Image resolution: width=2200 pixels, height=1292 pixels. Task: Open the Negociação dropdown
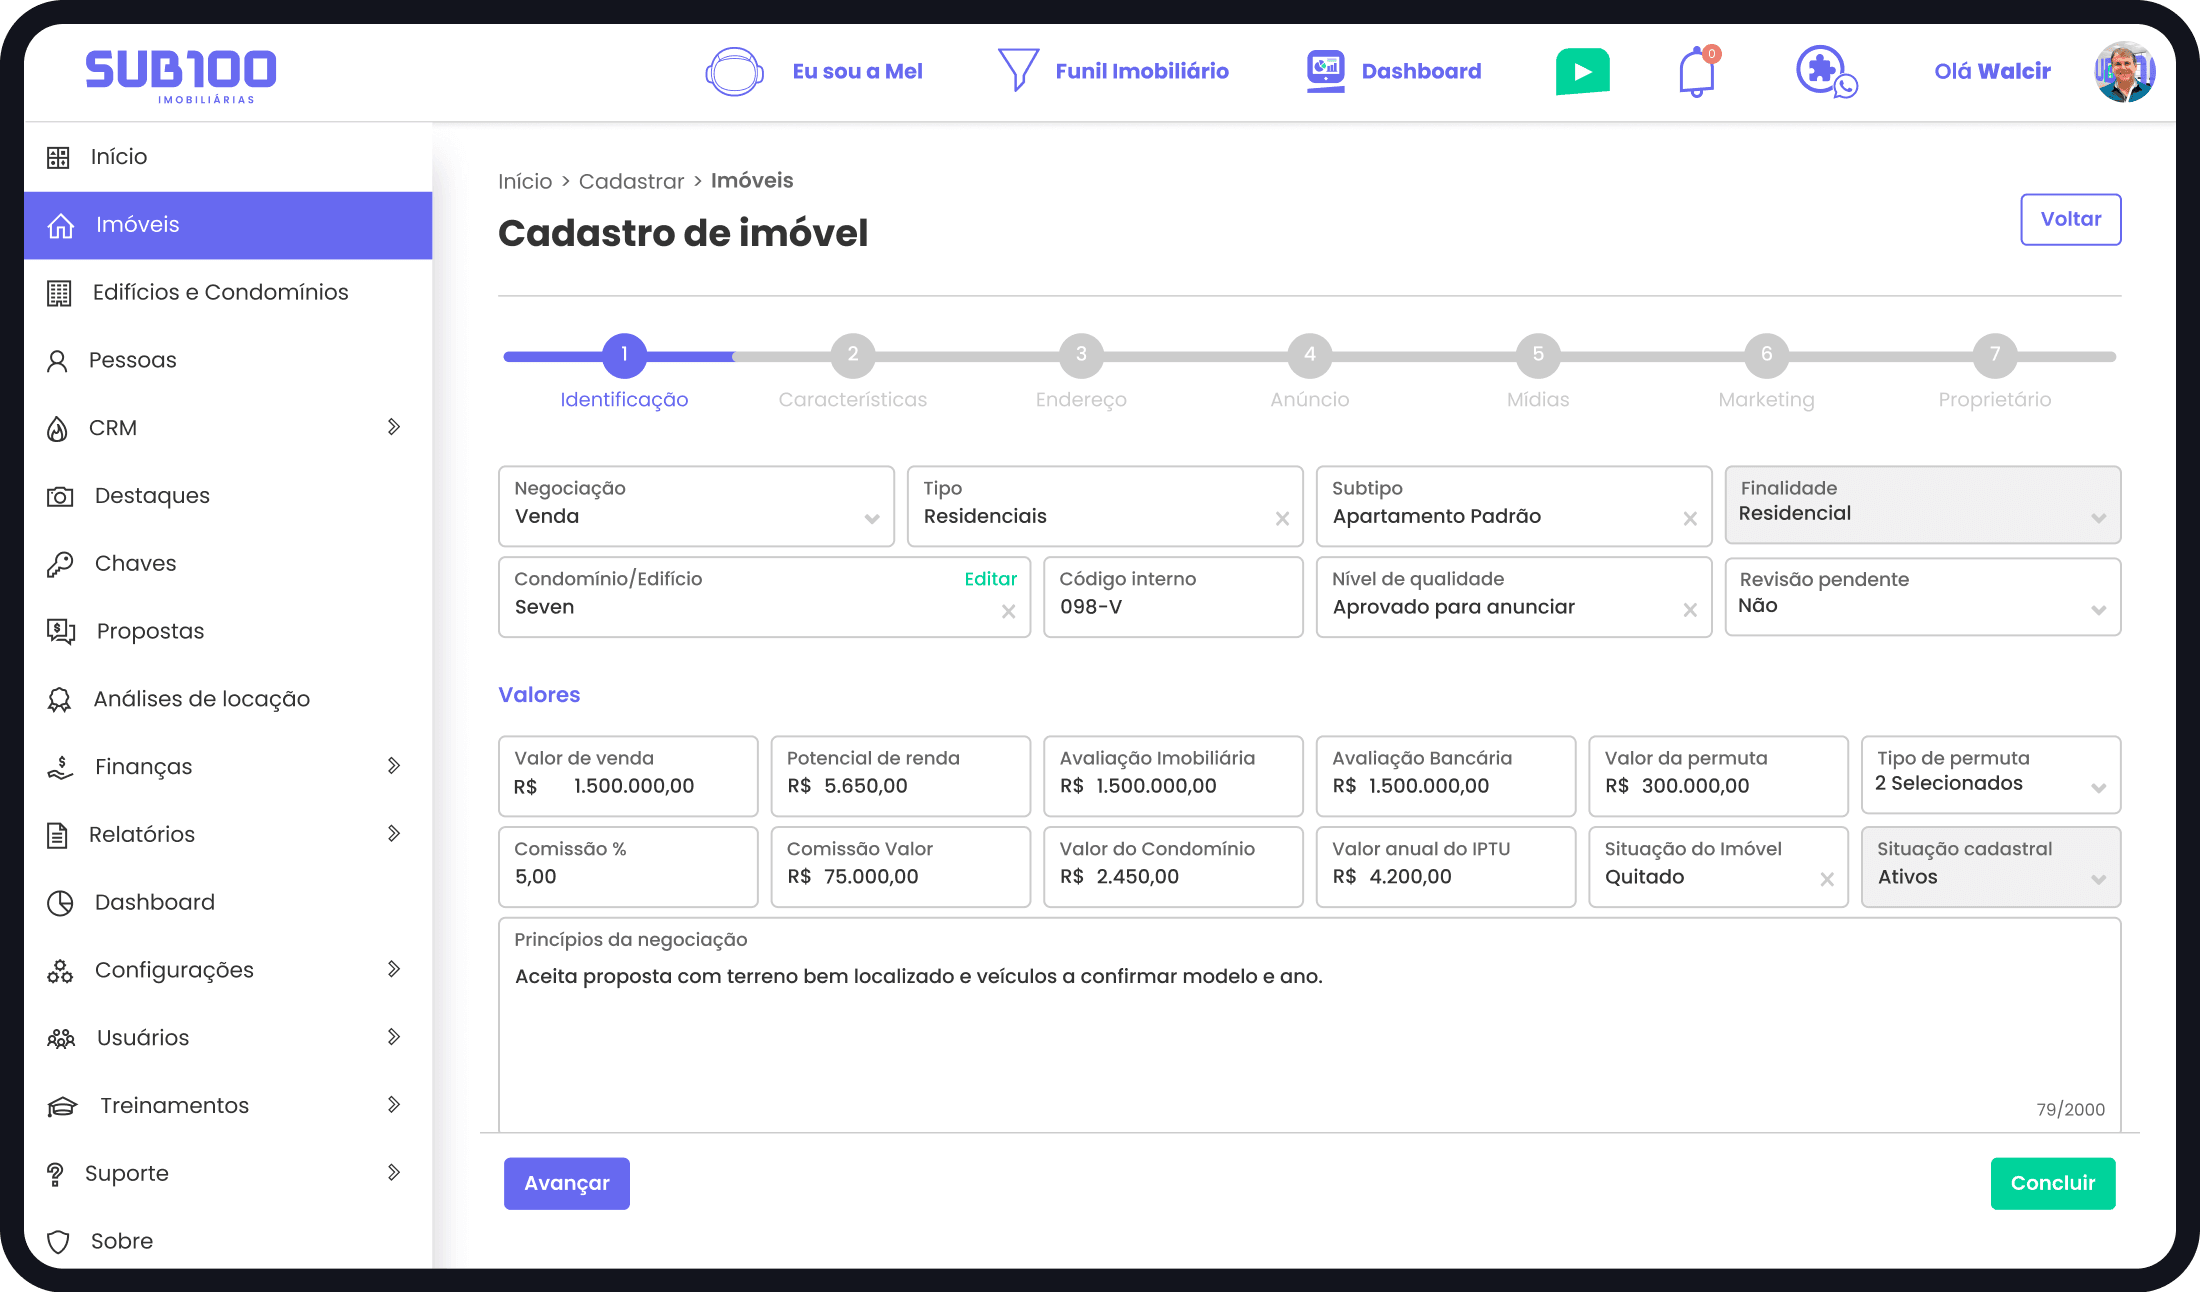[x=696, y=506]
